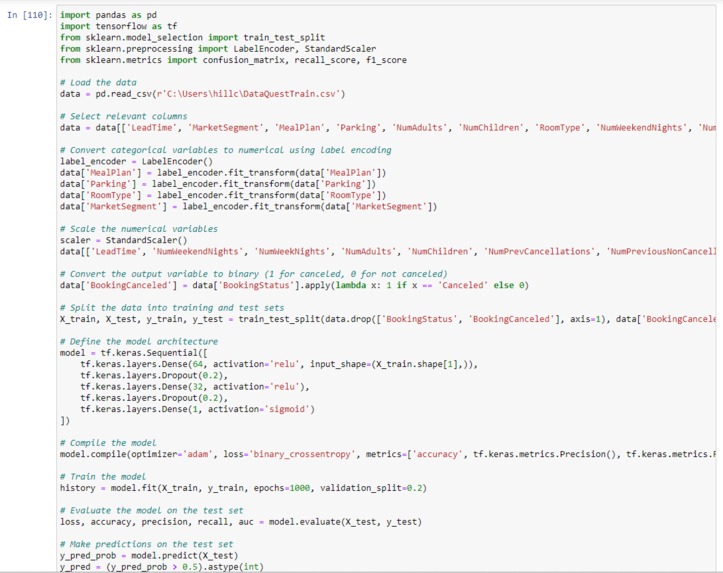Click the train_test_split import line
The image size is (723, 573).
click(192, 37)
